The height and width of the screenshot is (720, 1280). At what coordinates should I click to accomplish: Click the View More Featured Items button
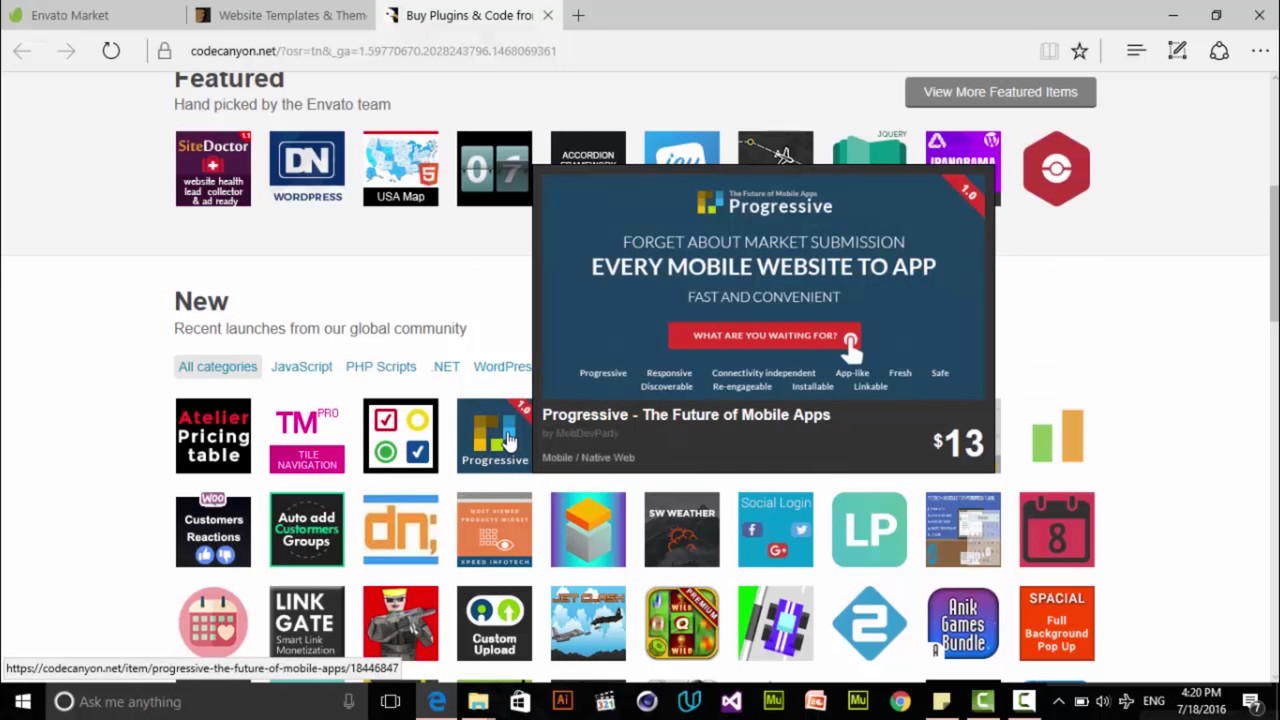tap(1000, 92)
